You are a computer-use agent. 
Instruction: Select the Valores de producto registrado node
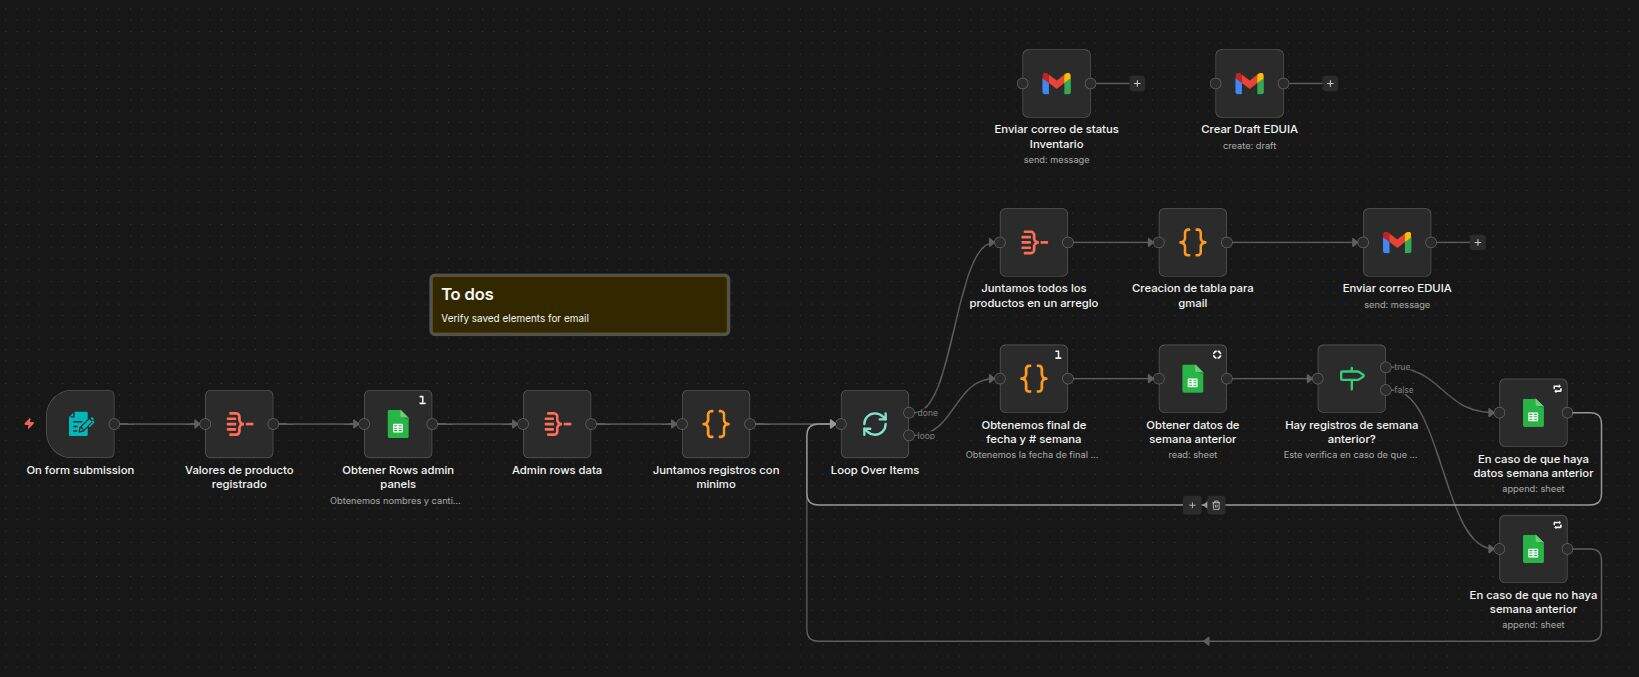pos(239,424)
